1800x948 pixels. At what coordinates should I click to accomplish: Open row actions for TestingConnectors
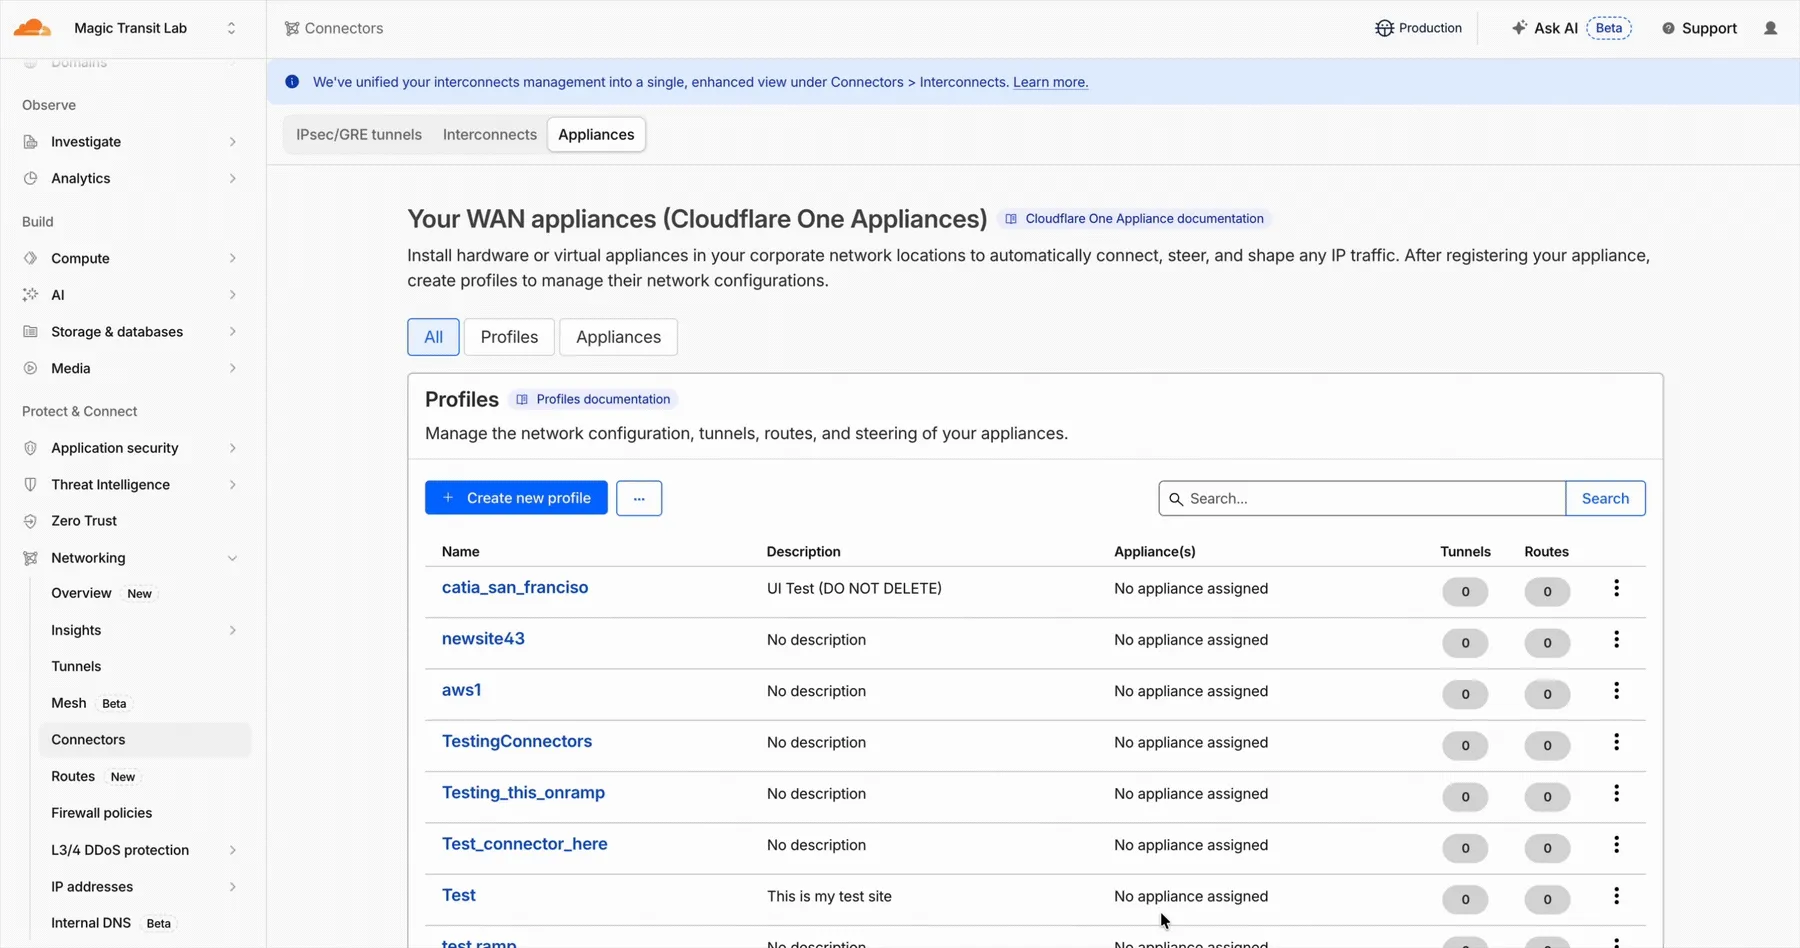(x=1616, y=742)
